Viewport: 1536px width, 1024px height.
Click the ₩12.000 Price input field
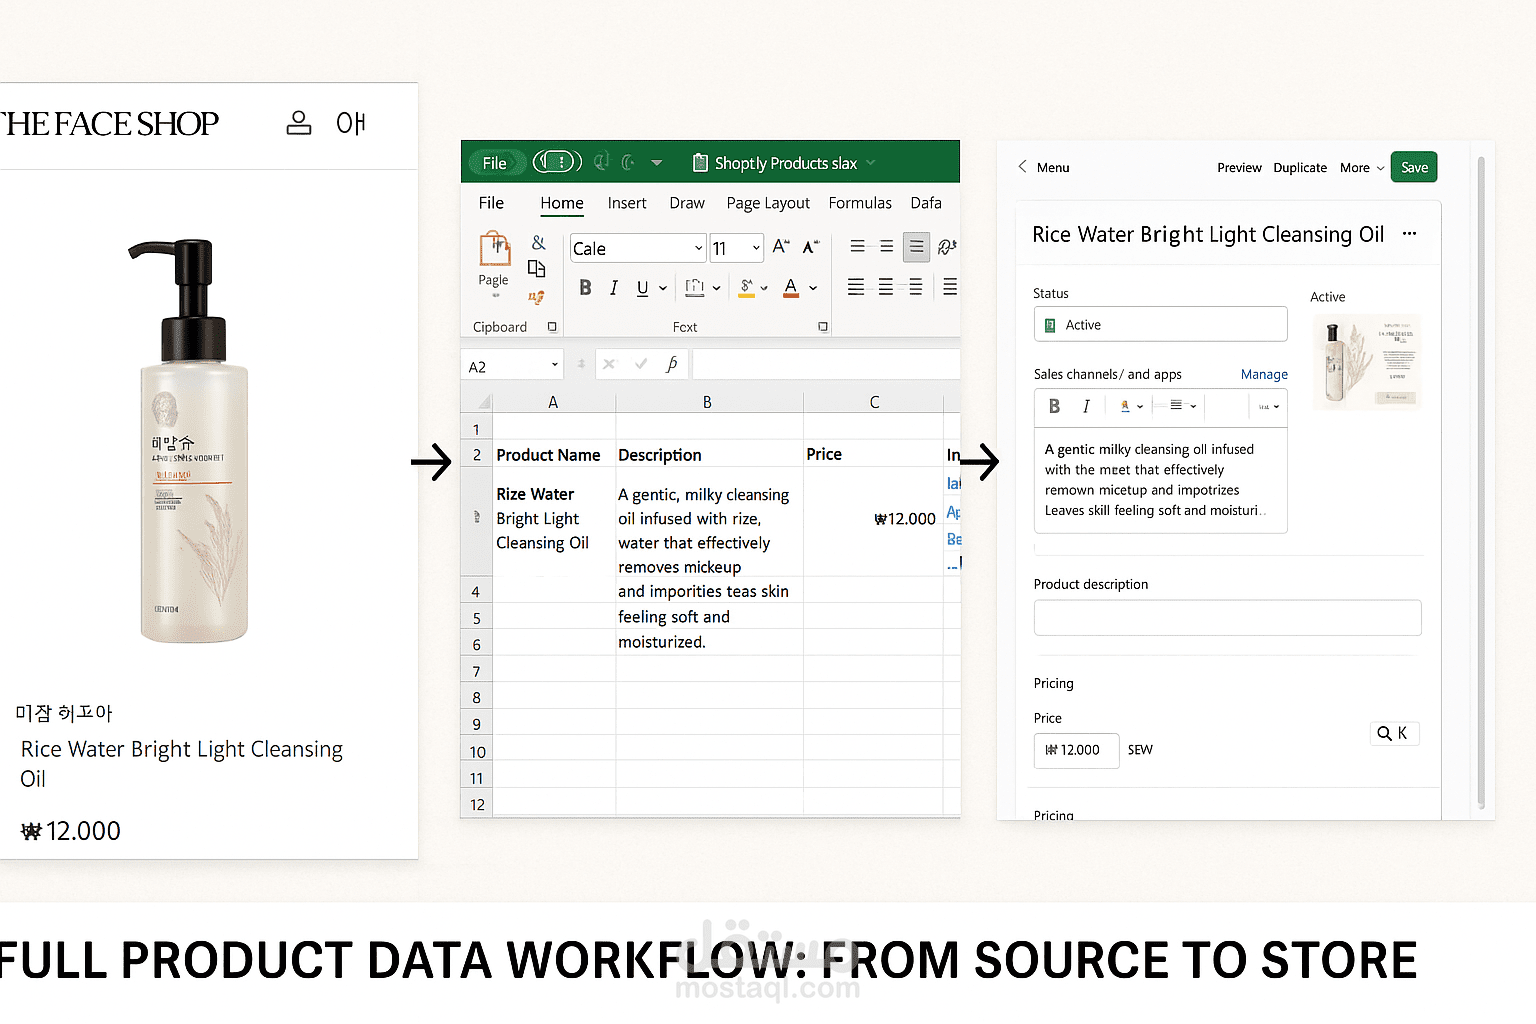tap(1076, 750)
